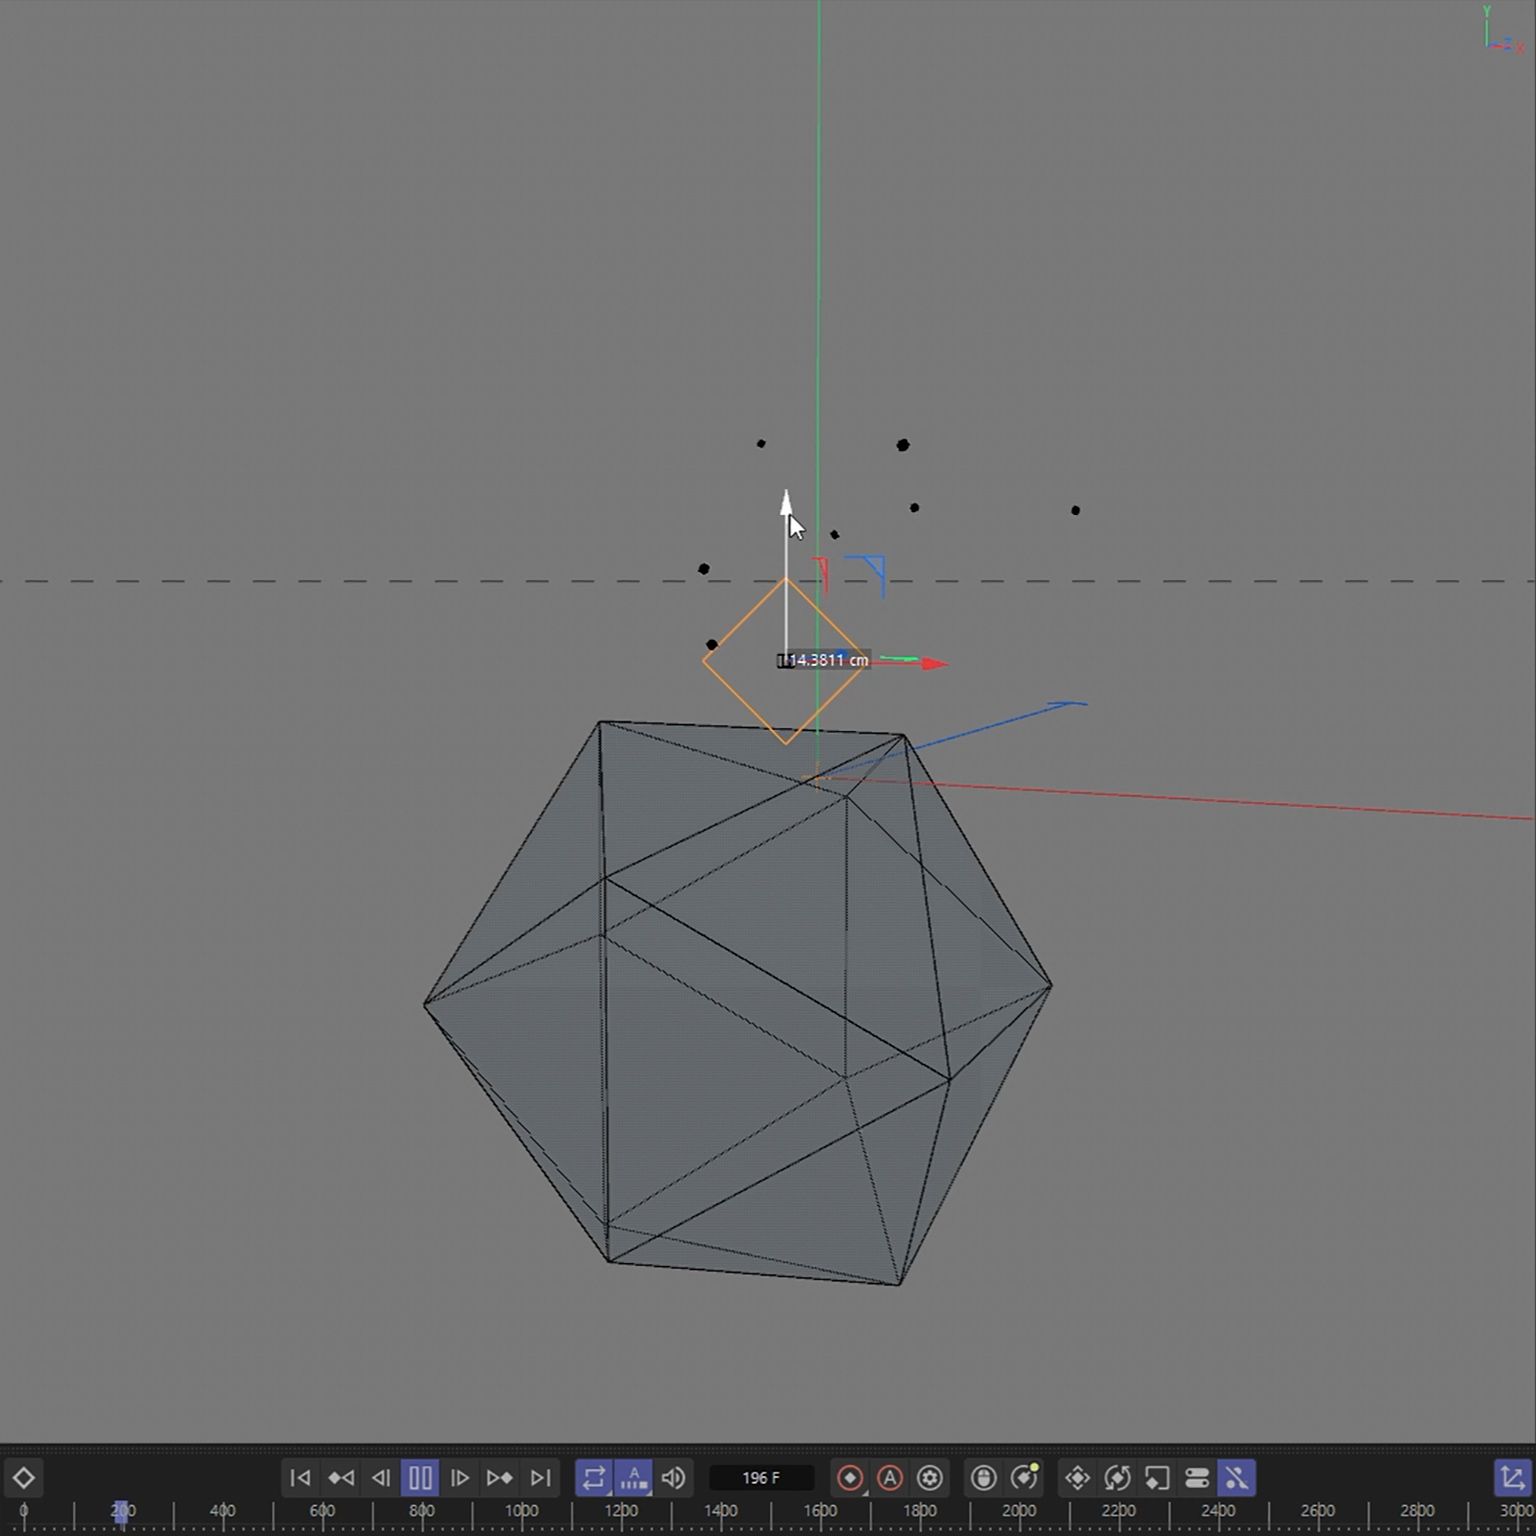Pause playback with the pause button
1536x1536 pixels.
pos(420,1478)
